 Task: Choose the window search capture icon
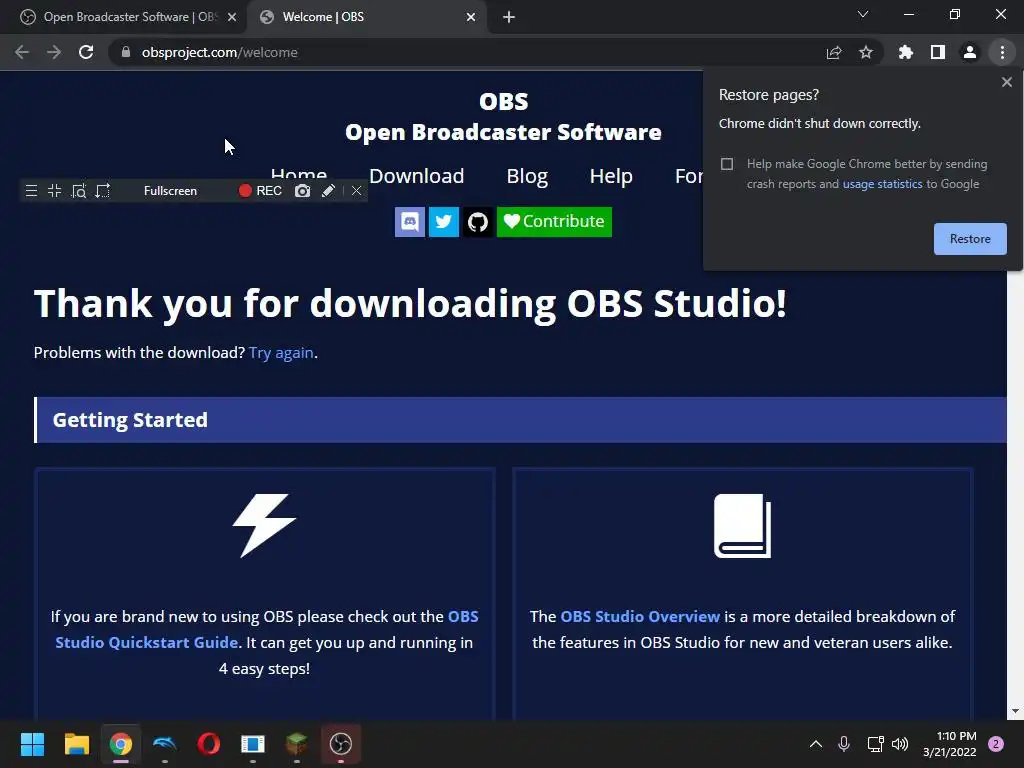click(78, 191)
